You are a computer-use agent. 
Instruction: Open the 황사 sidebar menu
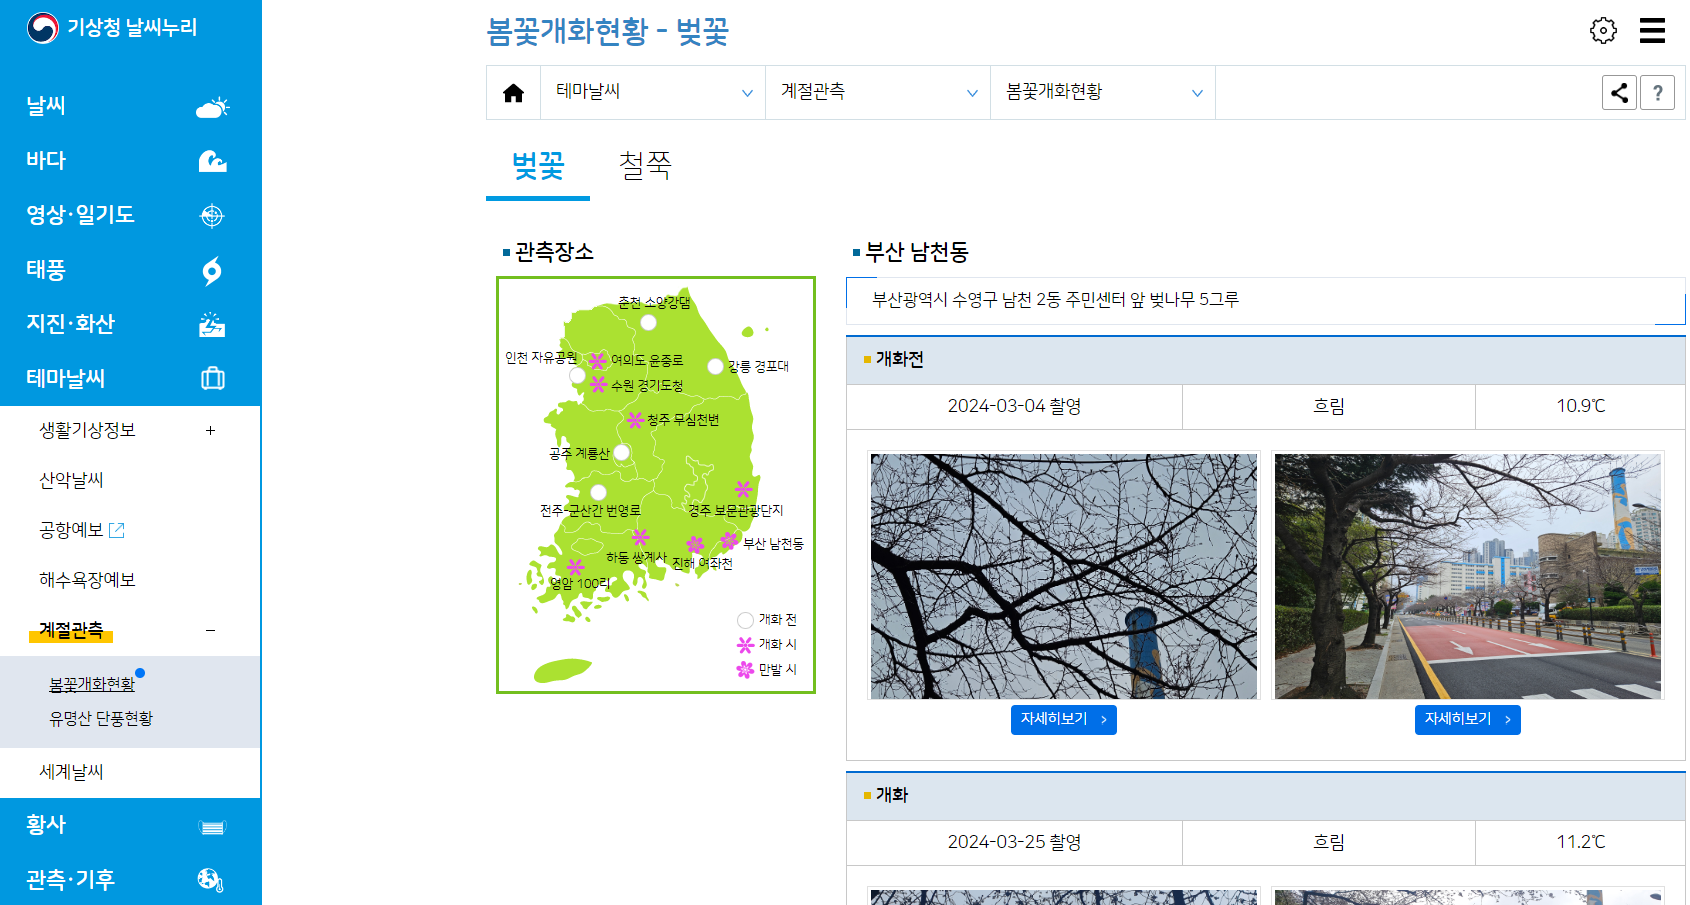pyautogui.click(x=130, y=825)
